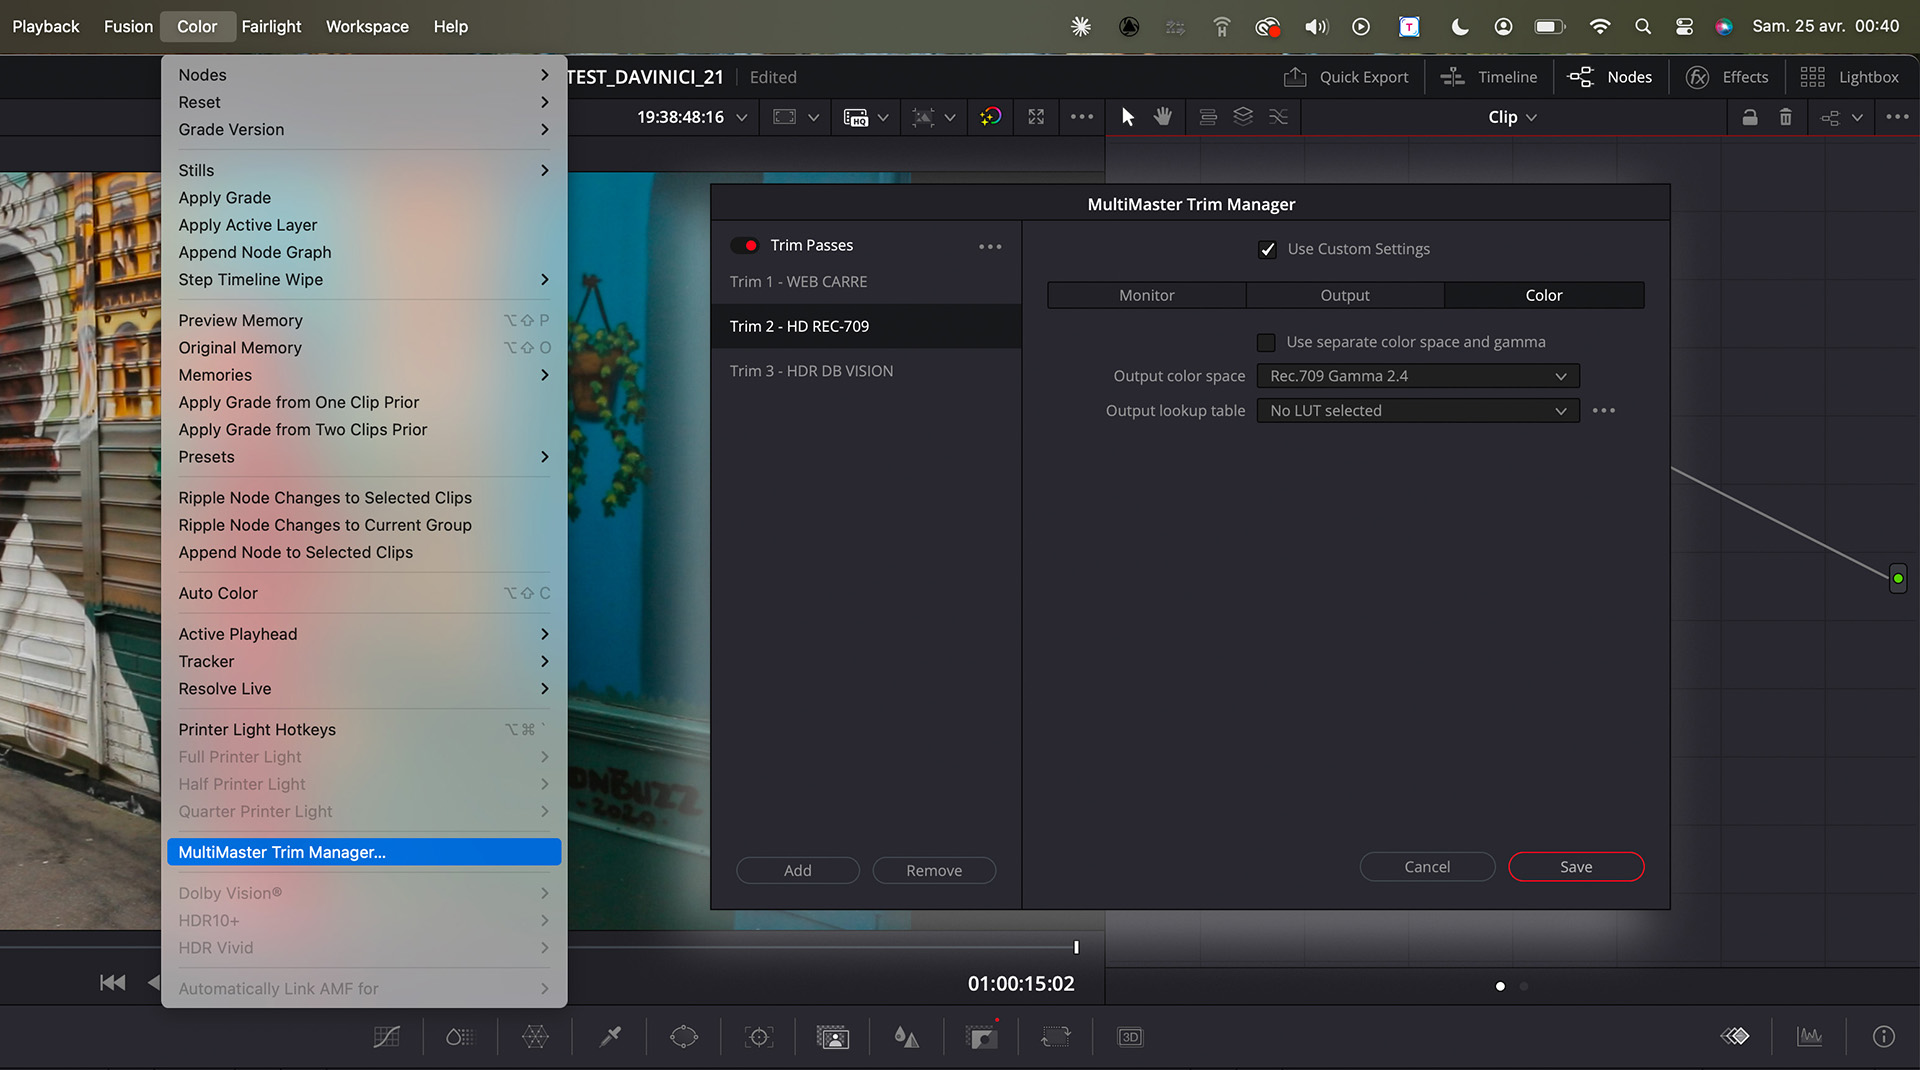Switch to the Monitor tab
Screen dimensions: 1920x1070
pyautogui.click(x=1146, y=295)
